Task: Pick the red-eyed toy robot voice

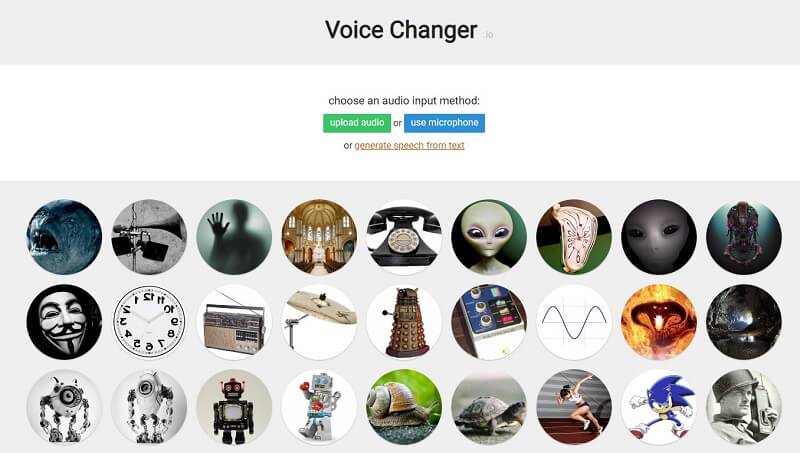Action: (x=234, y=407)
